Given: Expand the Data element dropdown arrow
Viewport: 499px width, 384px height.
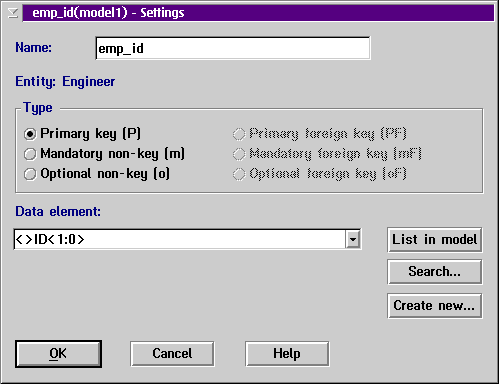Looking at the screenshot, I should pyautogui.click(x=353, y=239).
